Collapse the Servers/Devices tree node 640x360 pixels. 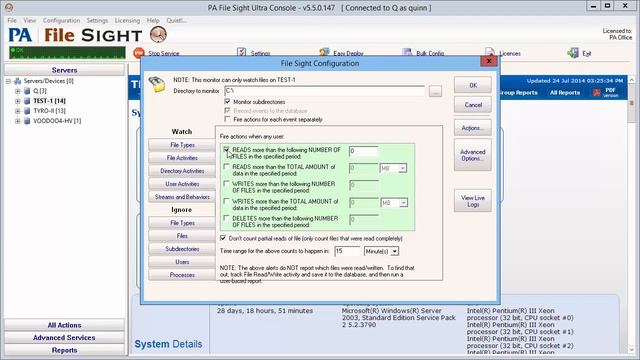[8, 81]
